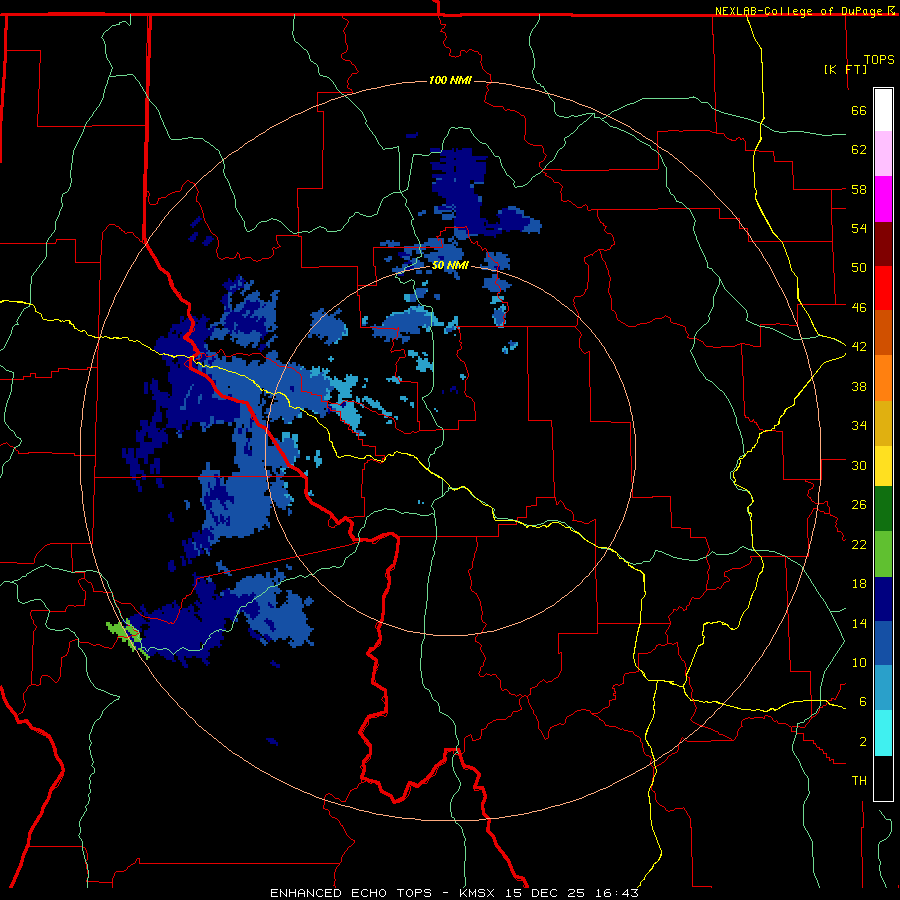900x900 pixels.
Task: Click the light blue legend swatch
Action: [x=883, y=688]
